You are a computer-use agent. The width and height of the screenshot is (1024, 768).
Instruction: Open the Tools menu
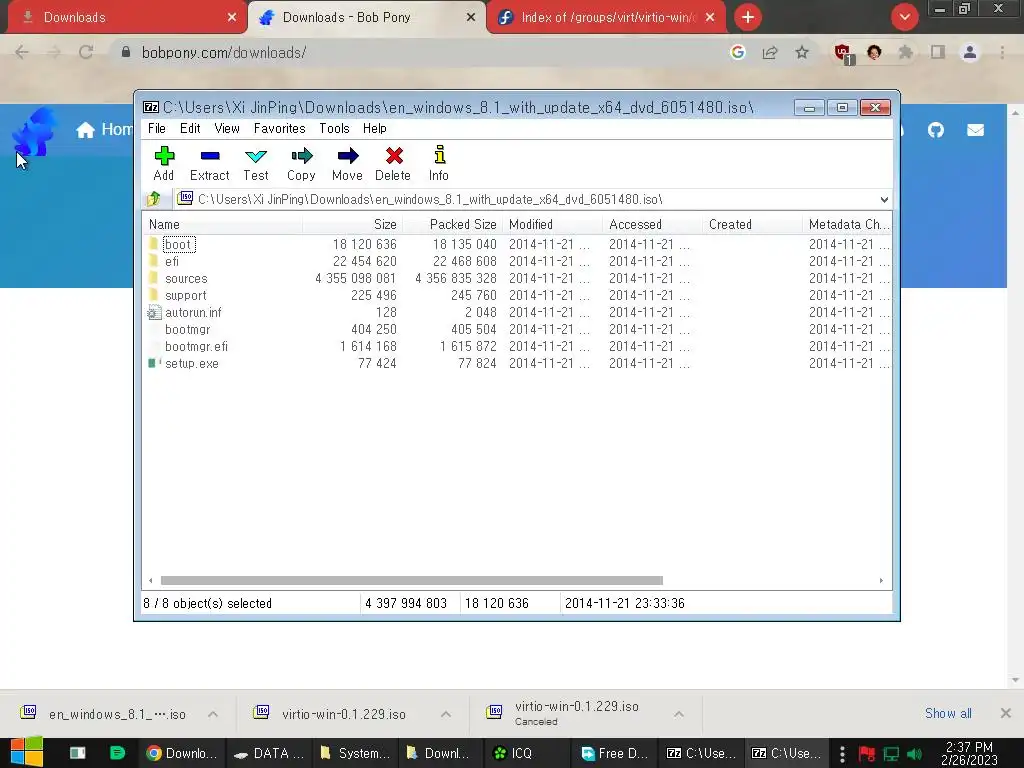pos(334,128)
